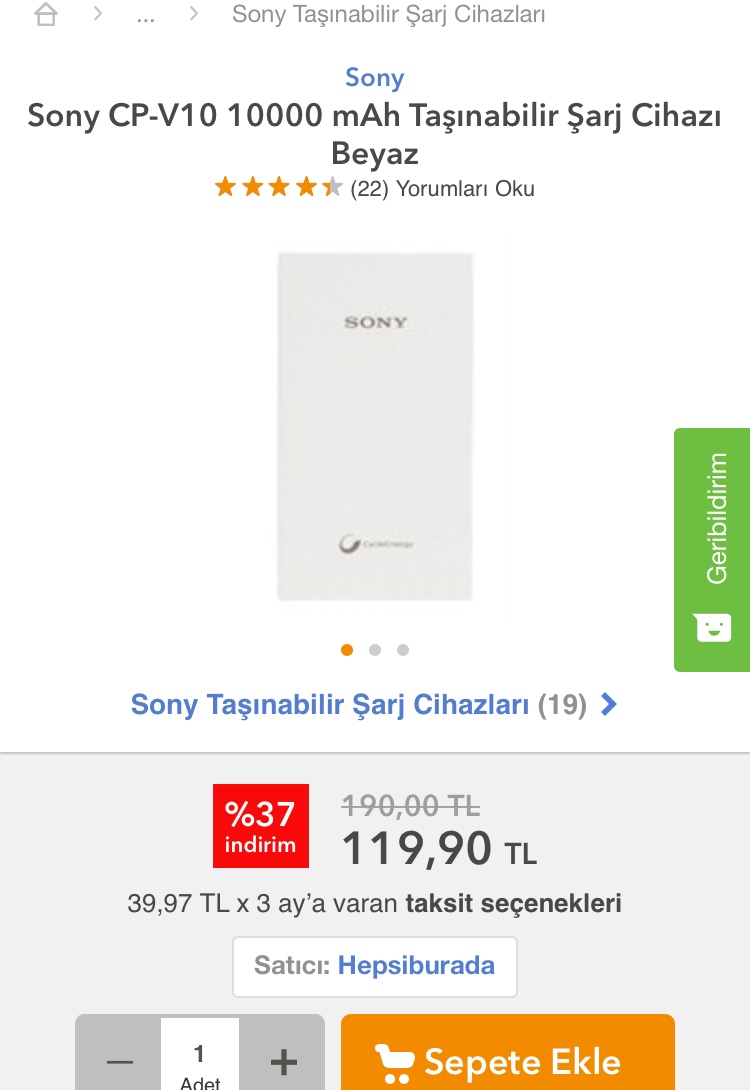The height and width of the screenshot is (1090, 750).
Task: Open the Sony brand link
Action: click(x=375, y=77)
